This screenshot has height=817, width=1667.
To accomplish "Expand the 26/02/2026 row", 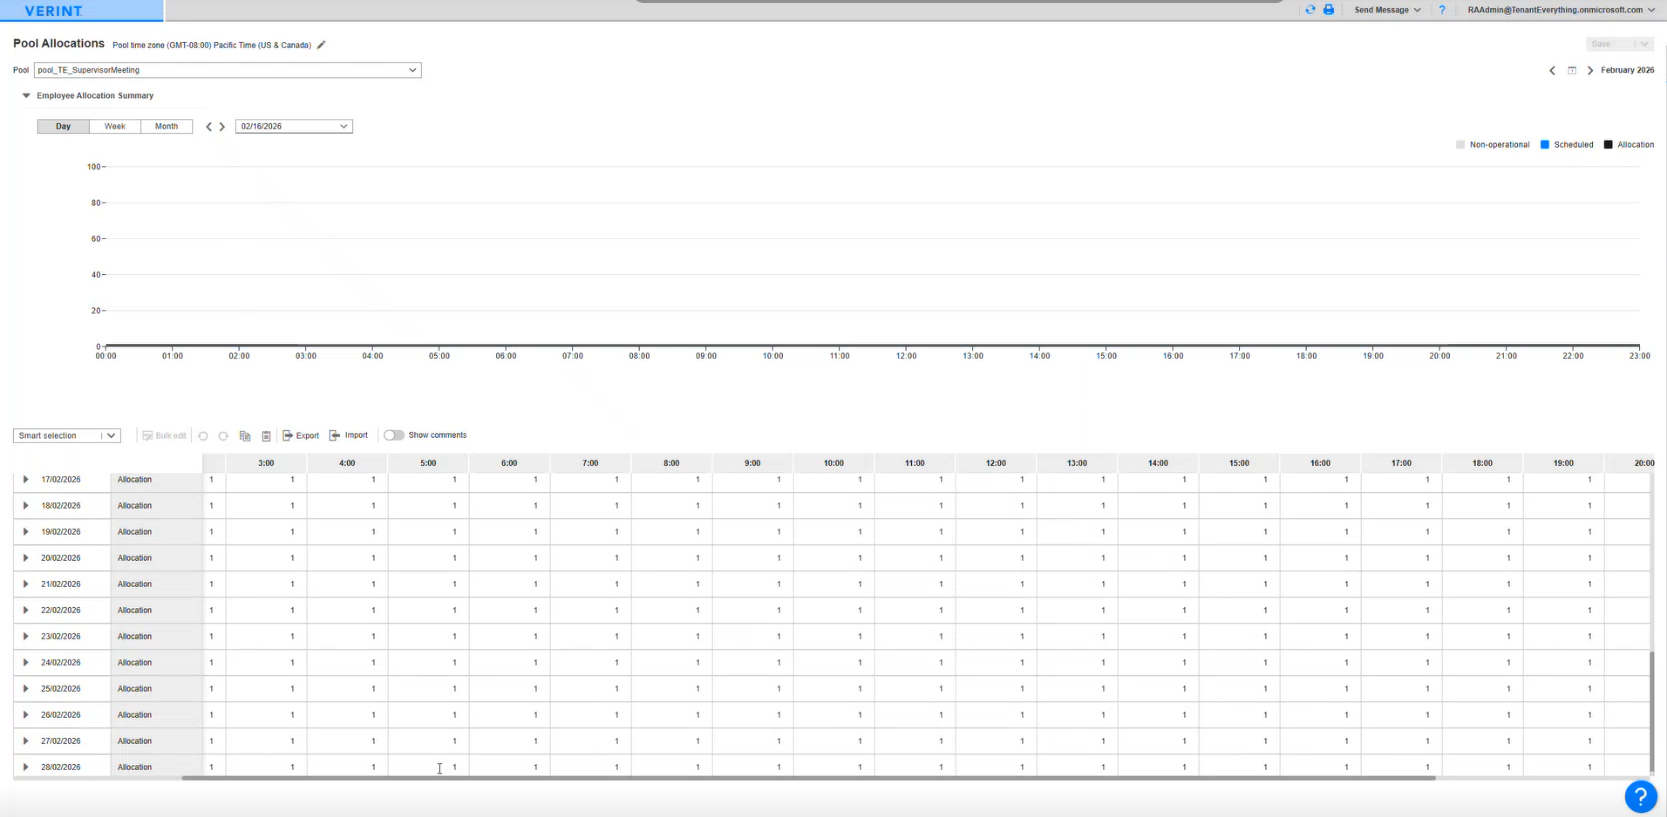I will [26, 715].
